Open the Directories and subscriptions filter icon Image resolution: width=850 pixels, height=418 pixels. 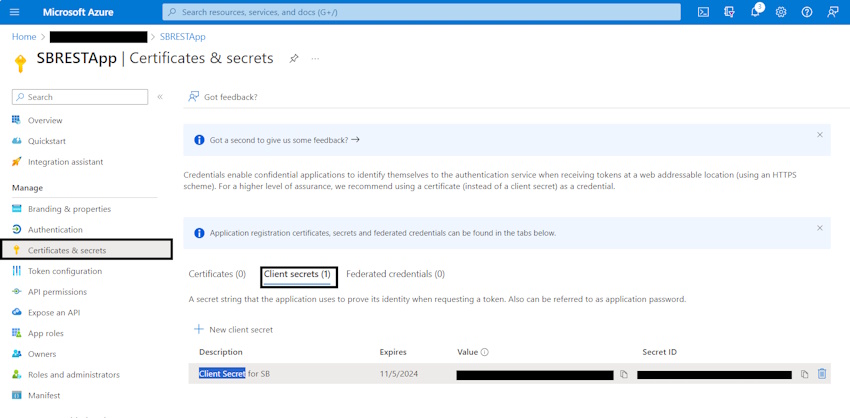pyautogui.click(x=729, y=12)
